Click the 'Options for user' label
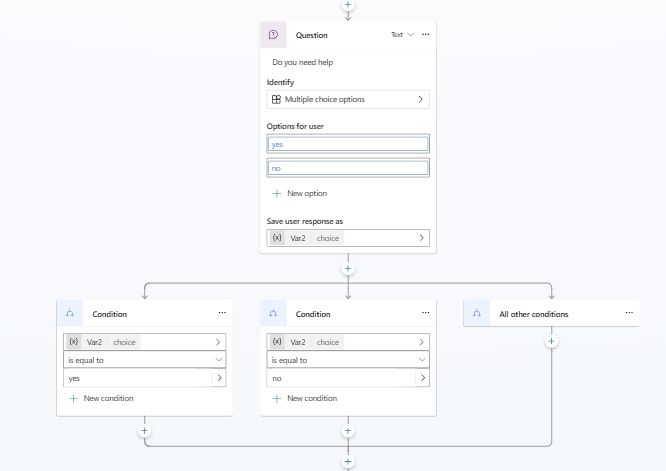The width and height of the screenshot is (666, 471). click(x=295, y=126)
